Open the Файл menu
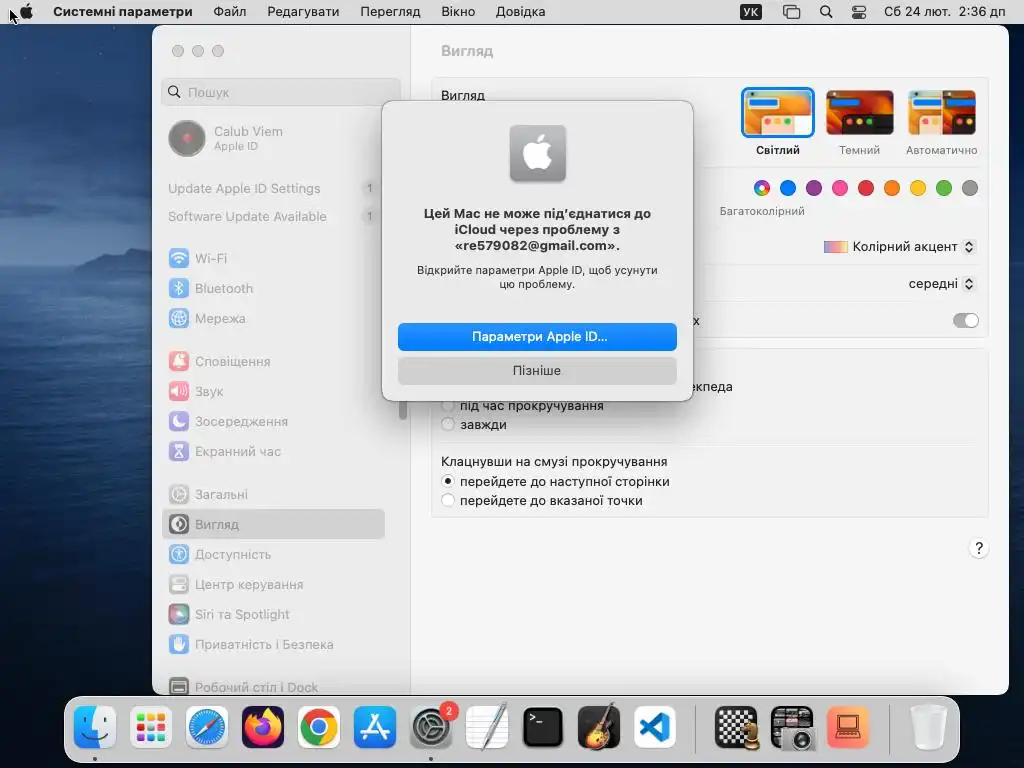1024x768 pixels. point(230,12)
